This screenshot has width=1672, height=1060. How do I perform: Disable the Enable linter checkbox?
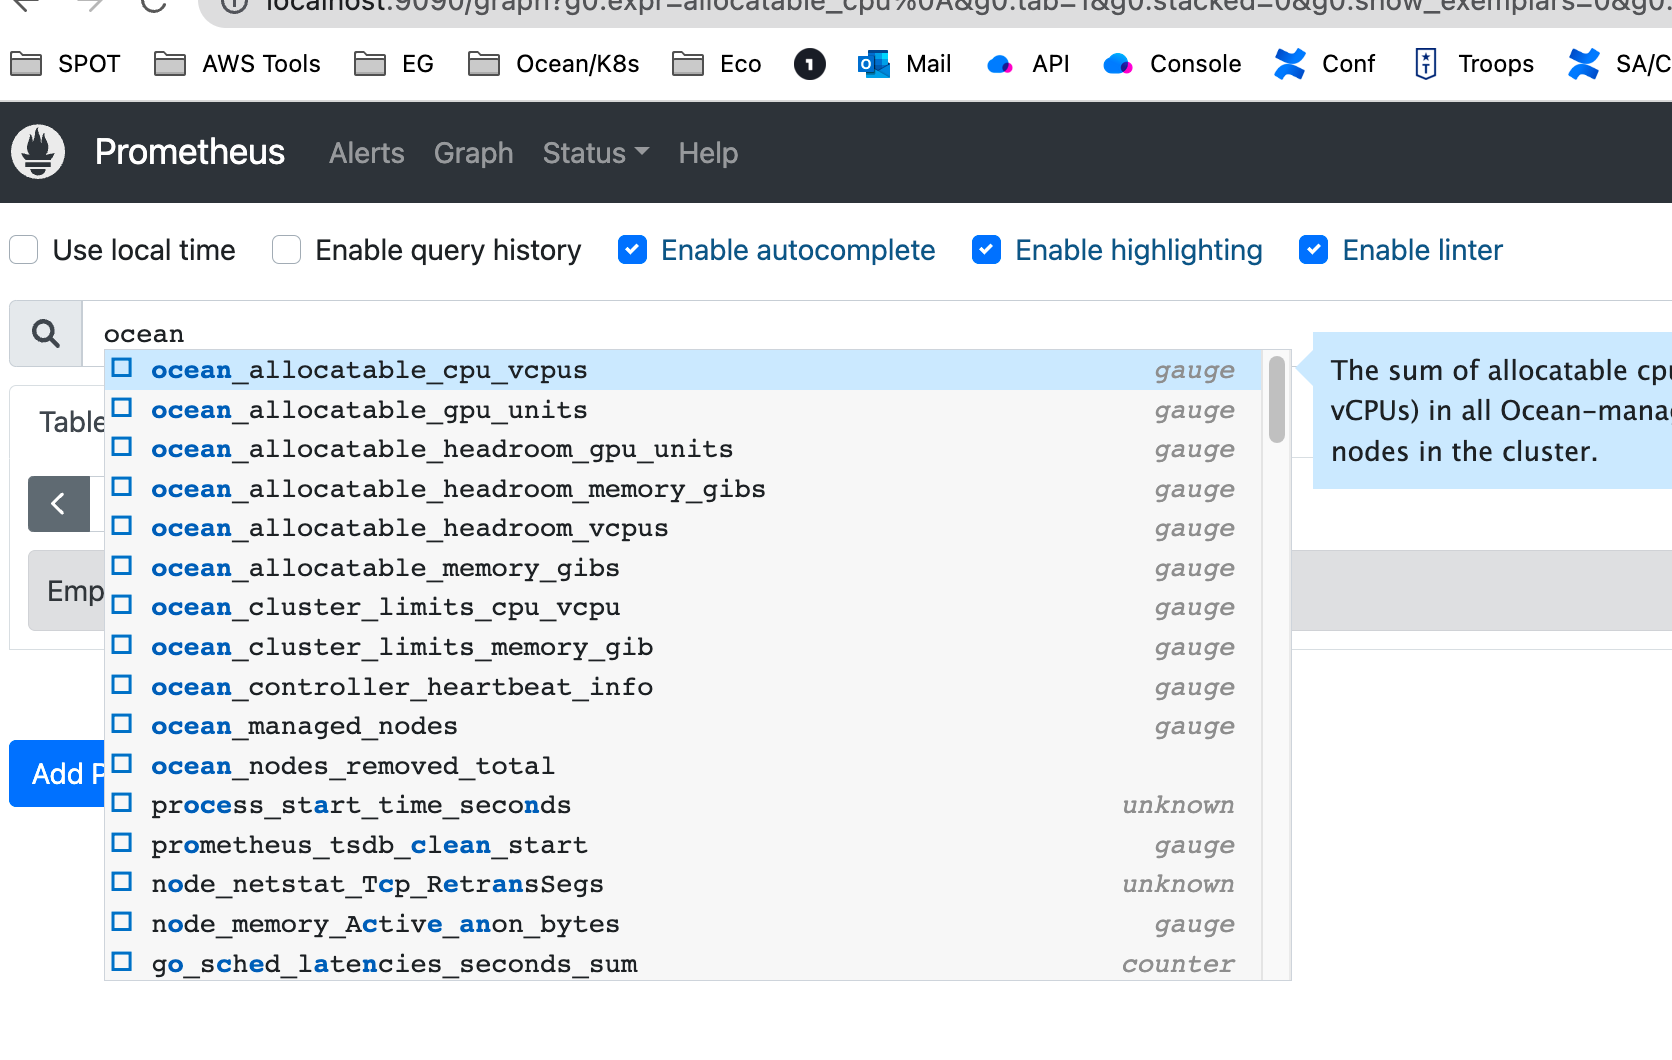coord(1313,250)
